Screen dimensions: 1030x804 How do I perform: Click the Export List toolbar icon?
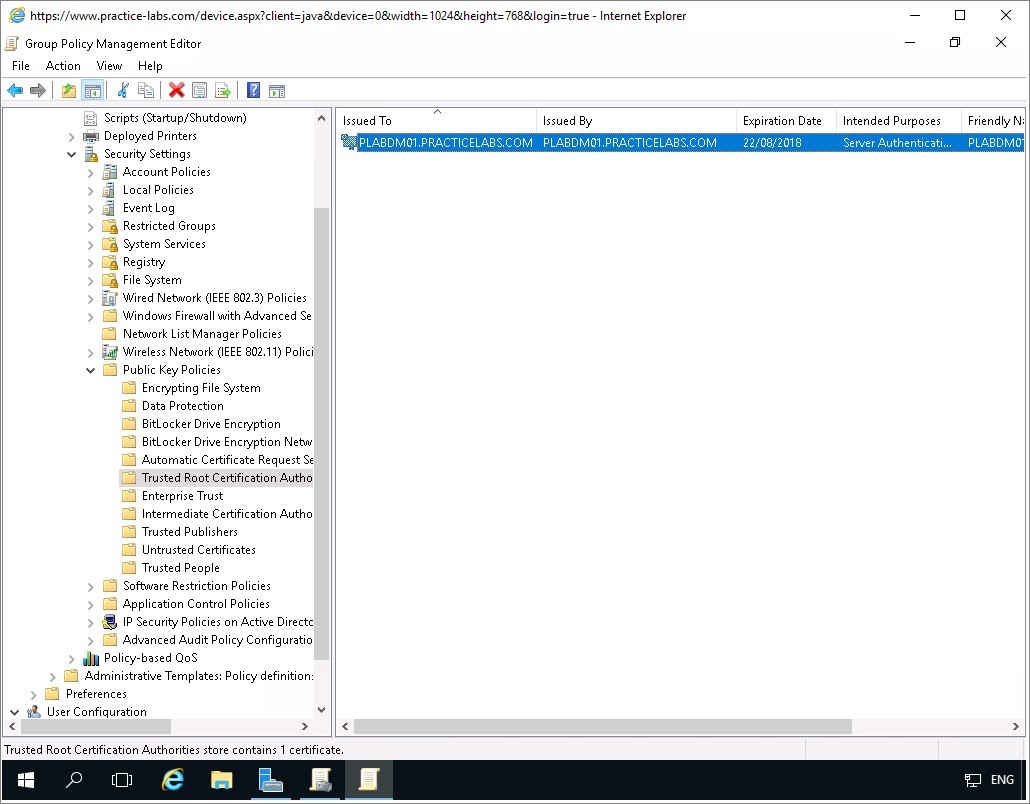(x=223, y=91)
